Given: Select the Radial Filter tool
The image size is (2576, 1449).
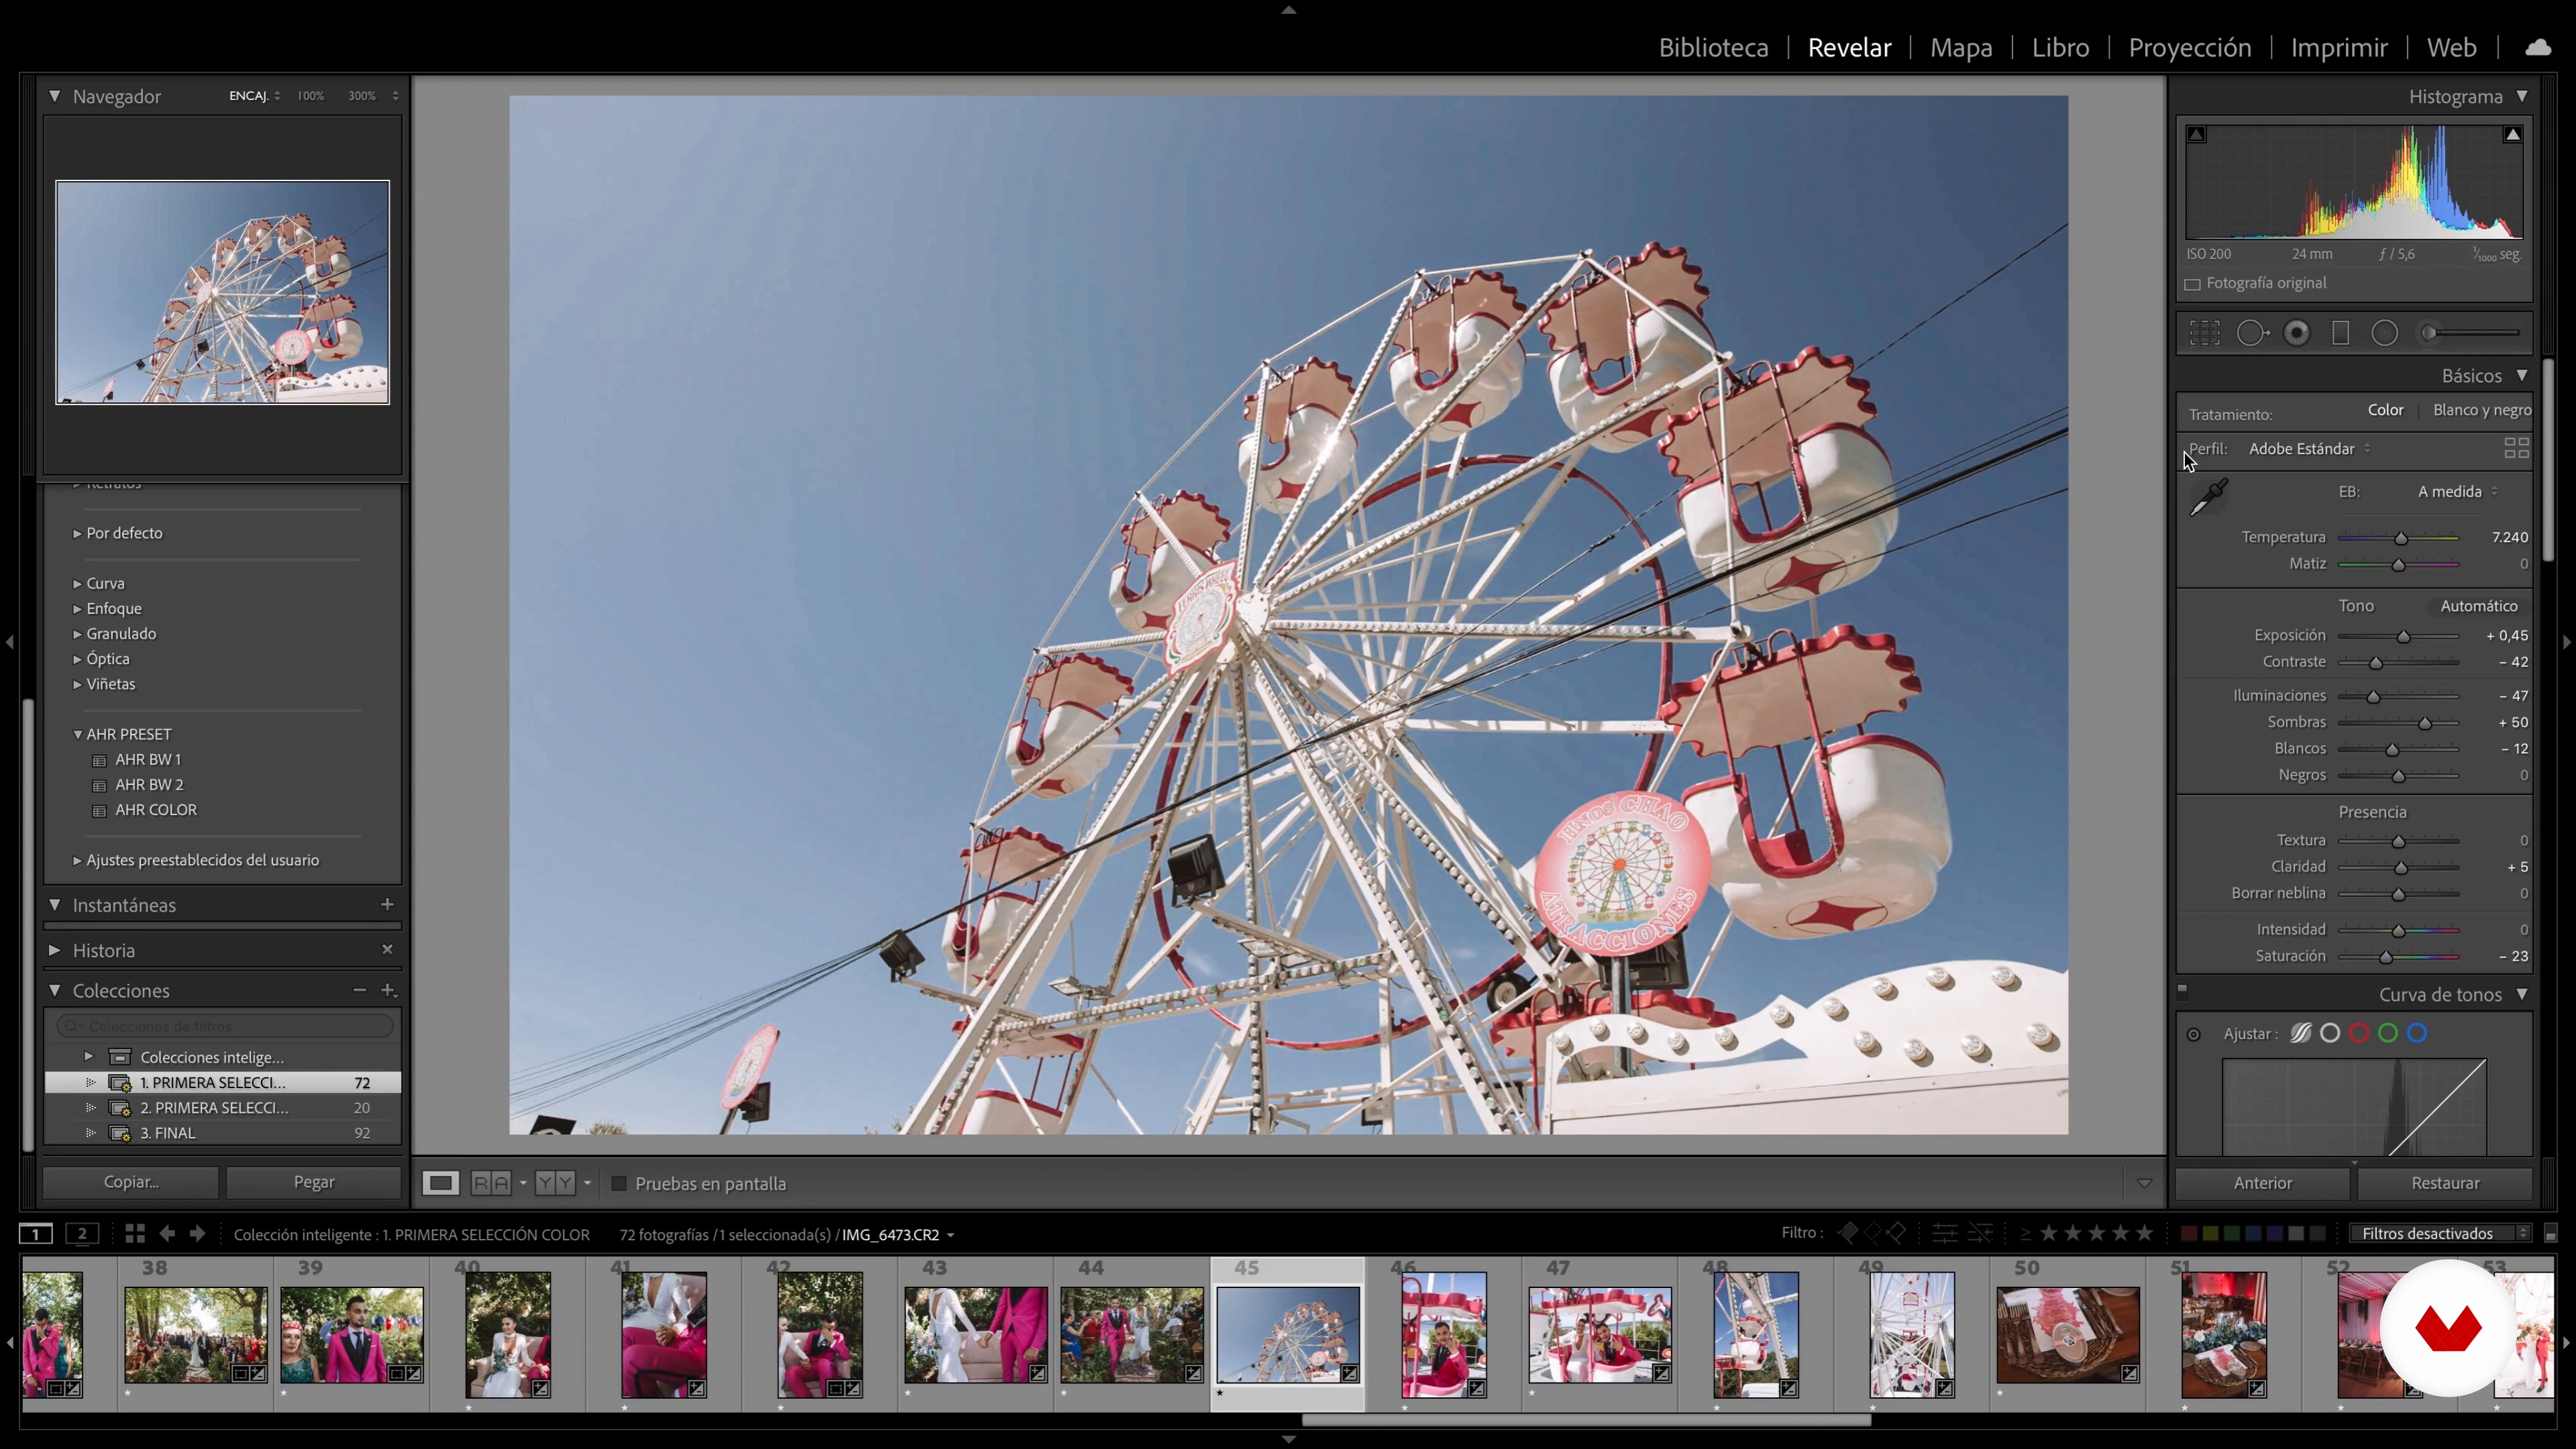Looking at the screenshot, I should (2385, 333).
